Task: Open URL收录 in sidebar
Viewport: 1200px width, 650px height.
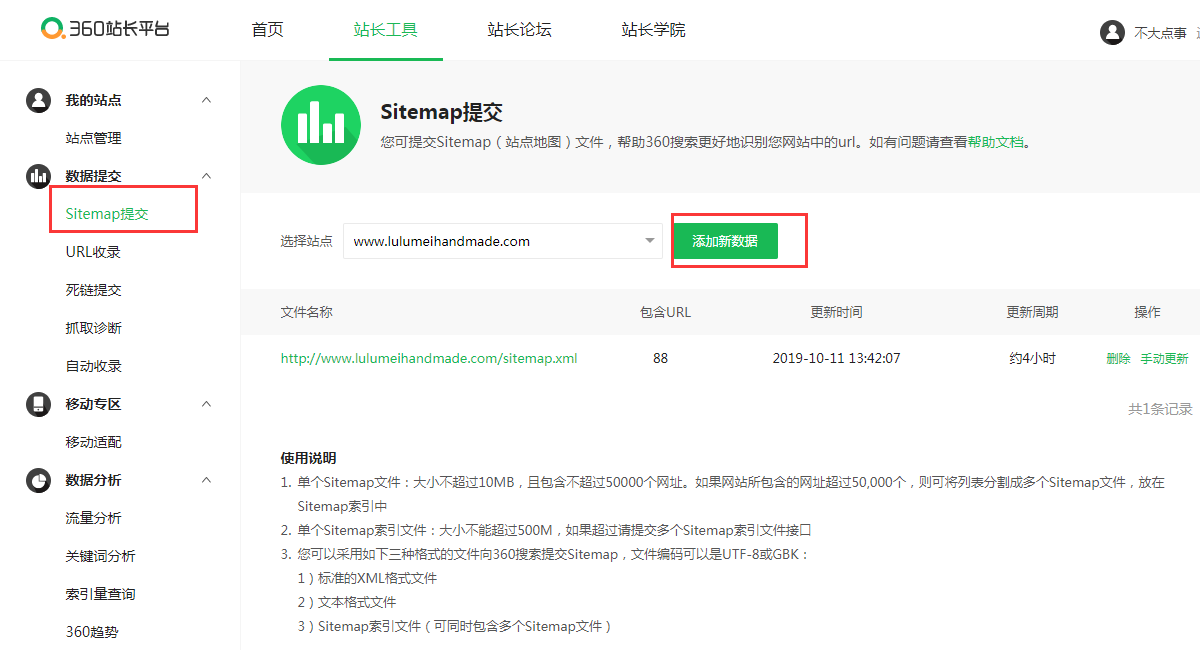Action: point(93,252)
